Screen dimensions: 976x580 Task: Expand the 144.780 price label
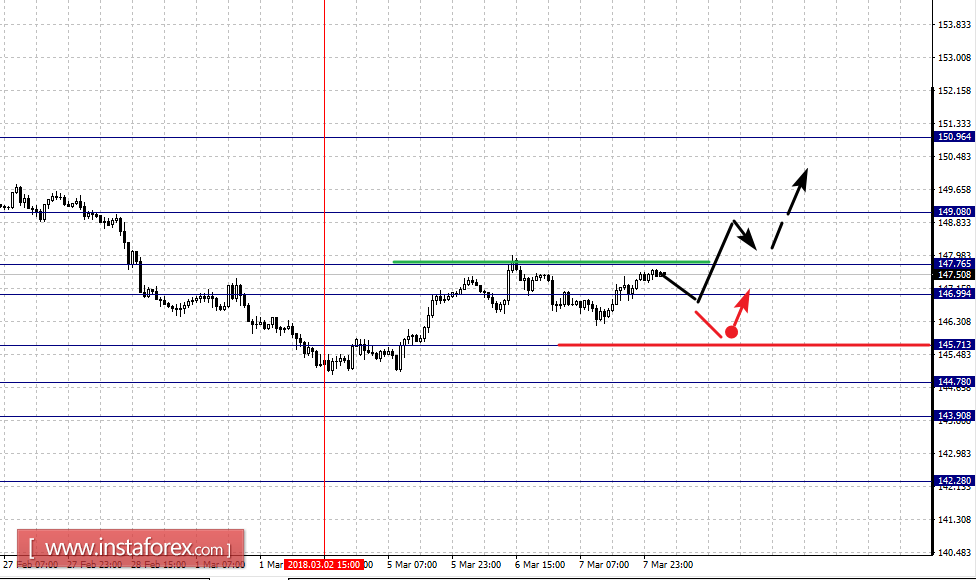click(950, 381)
